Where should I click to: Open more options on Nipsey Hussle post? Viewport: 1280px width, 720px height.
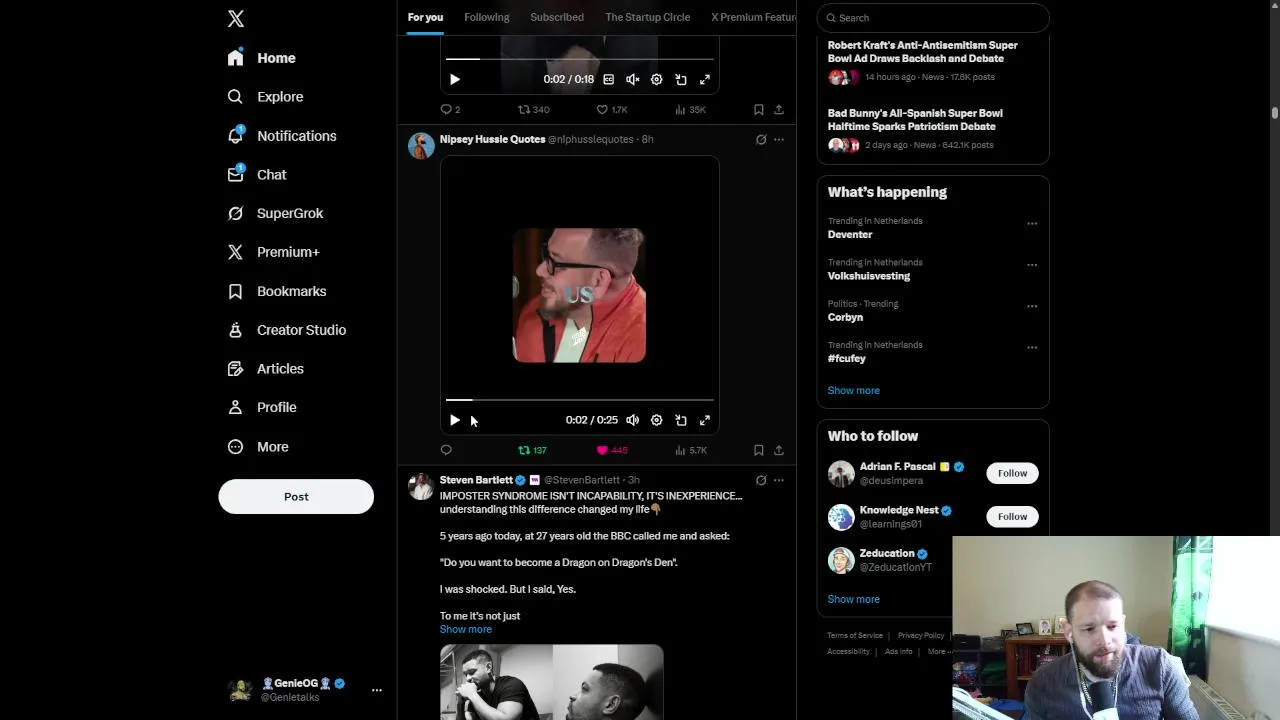[779, 140]
